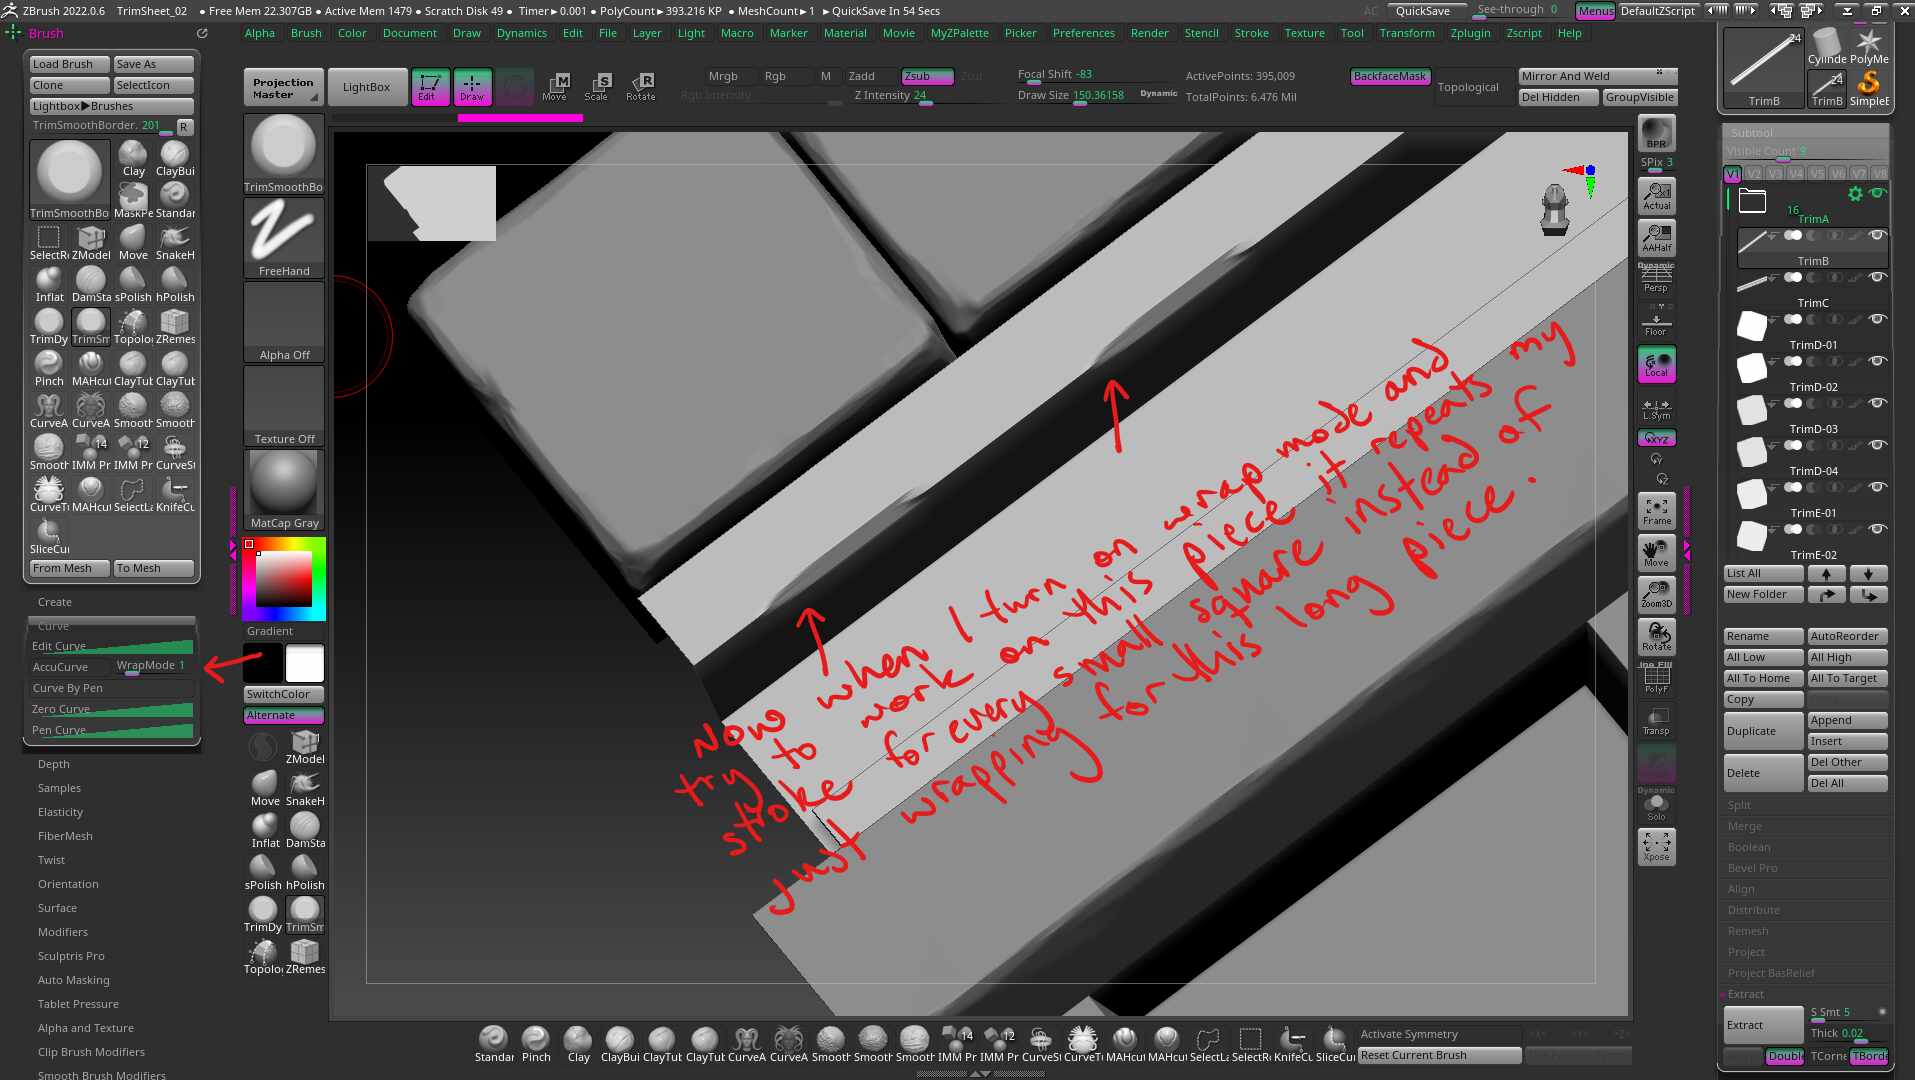
Task: Open the Frame view icon
Action: (1656, 511)
